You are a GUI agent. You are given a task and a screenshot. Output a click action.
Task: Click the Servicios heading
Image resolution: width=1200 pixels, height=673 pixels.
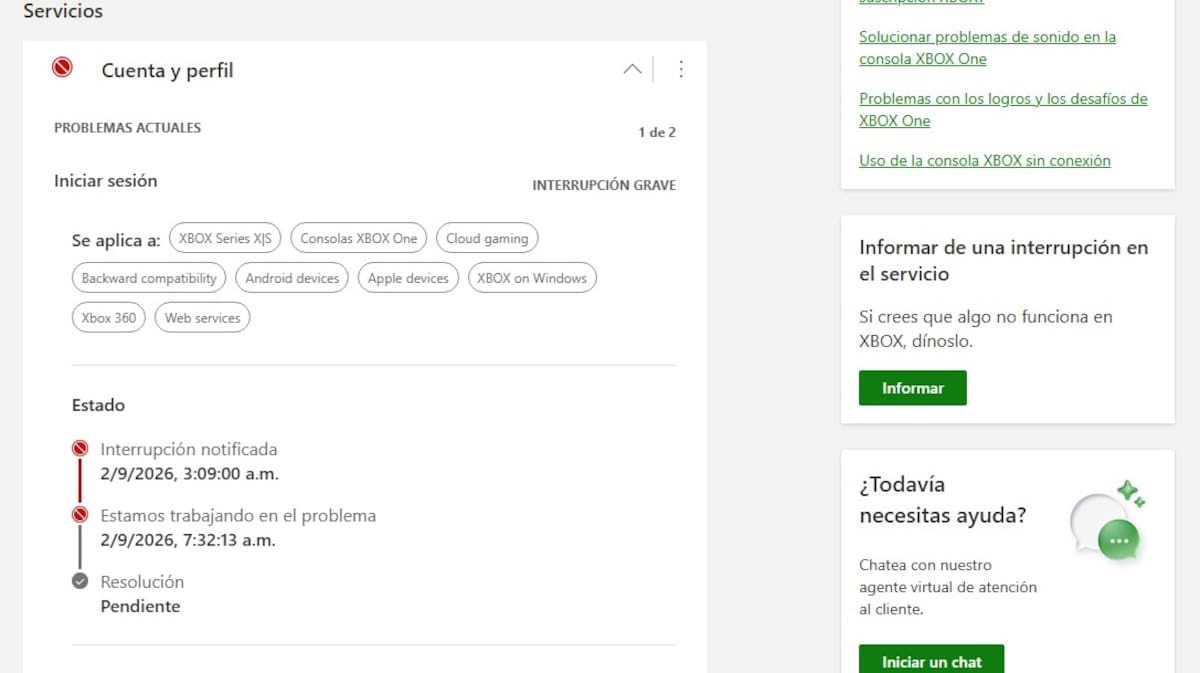pyautogui.click(x=63, y=12)
